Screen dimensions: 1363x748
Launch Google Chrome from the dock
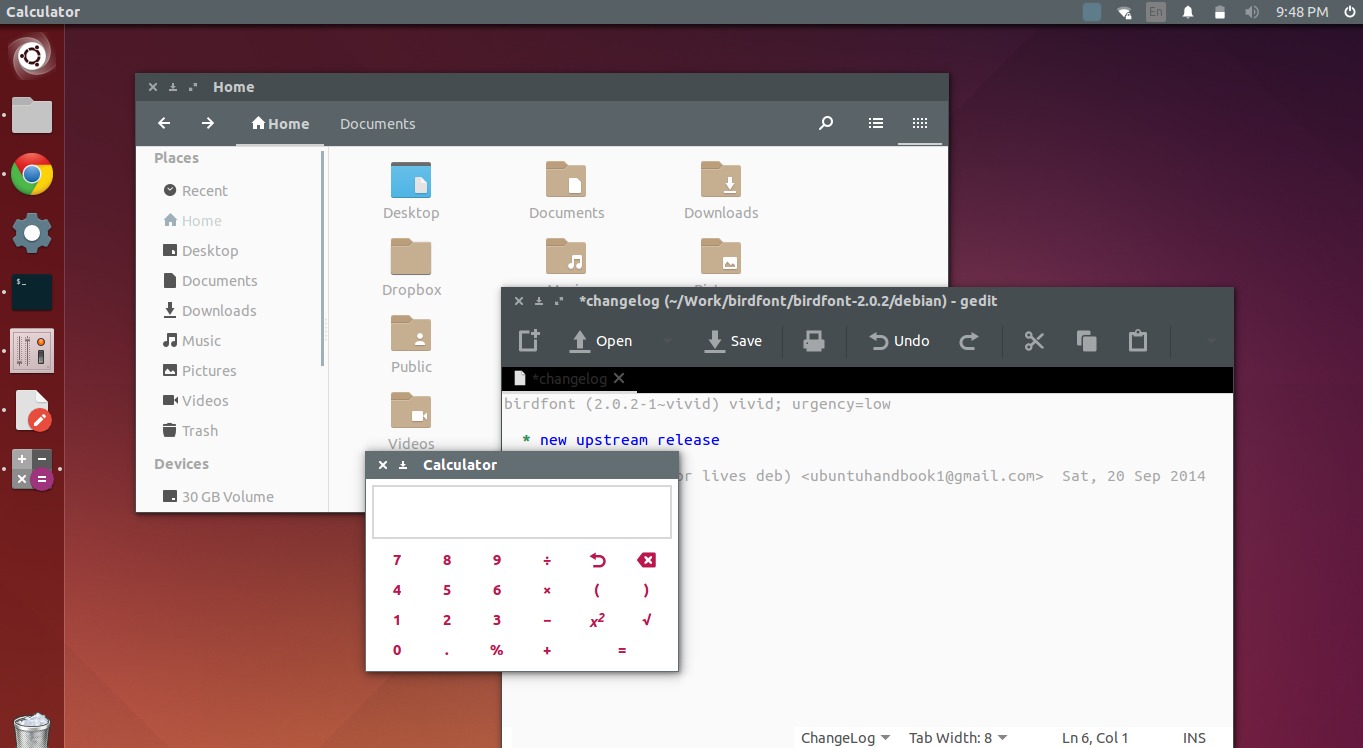[x=31, y=174]
